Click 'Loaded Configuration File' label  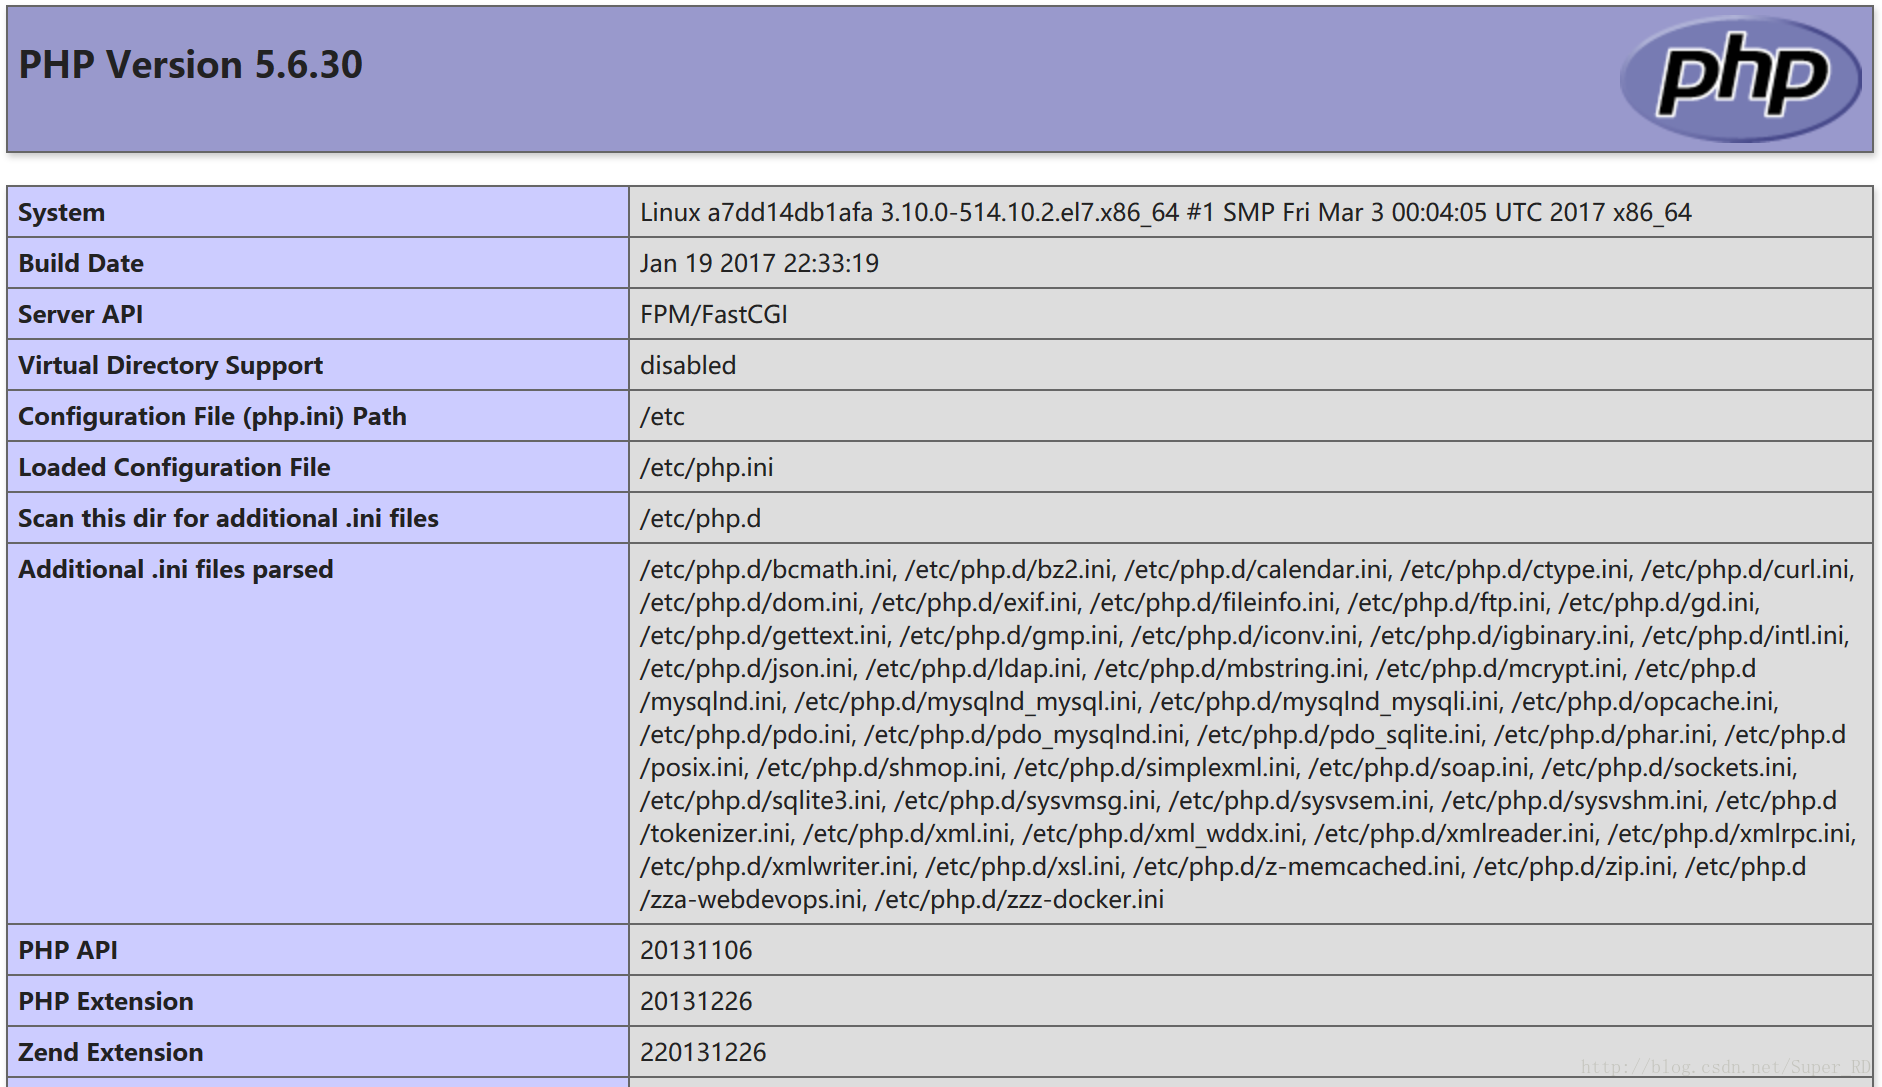tap(175, 468)
